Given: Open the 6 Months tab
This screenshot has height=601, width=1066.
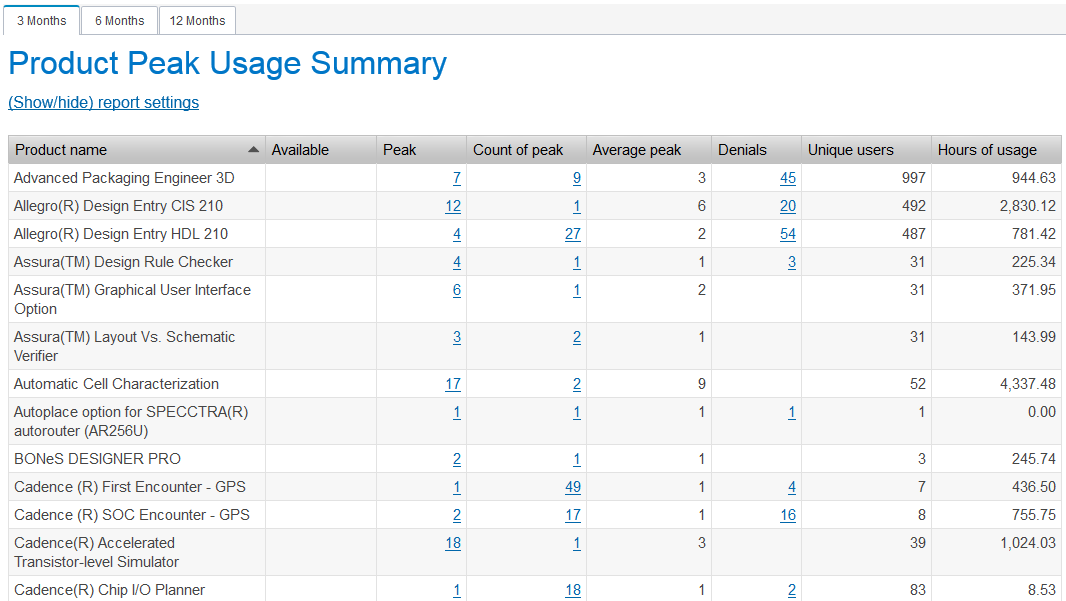Looking at the screenshot, I should [119, 20].
